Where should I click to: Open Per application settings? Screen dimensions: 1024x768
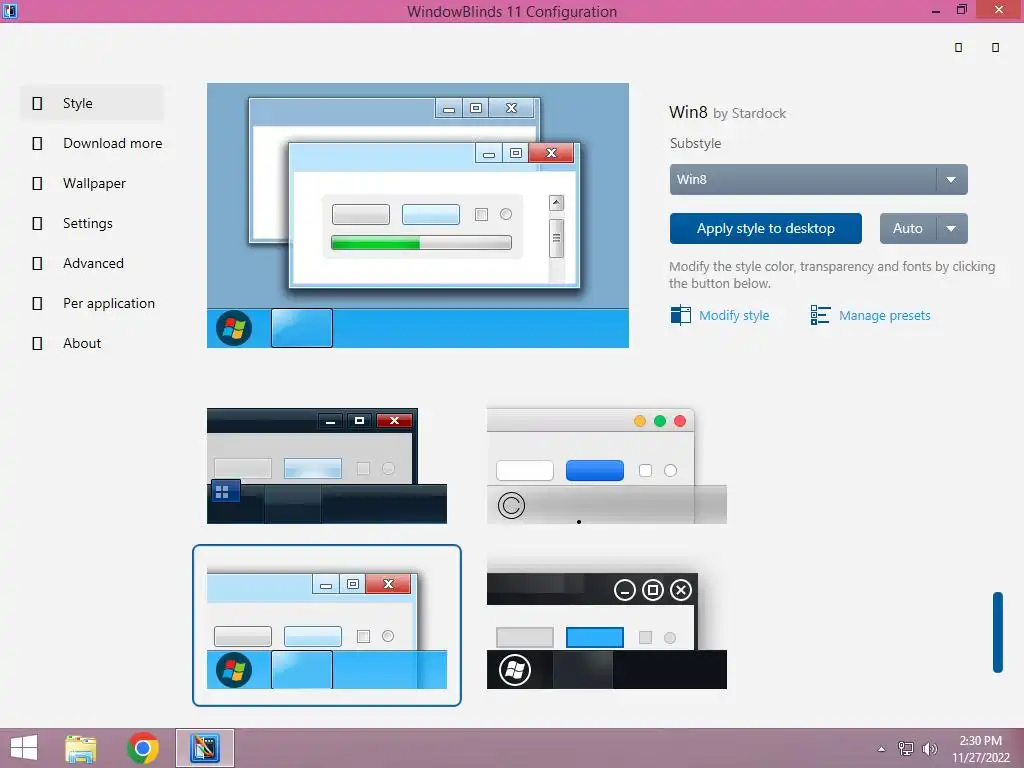point(108,303)
